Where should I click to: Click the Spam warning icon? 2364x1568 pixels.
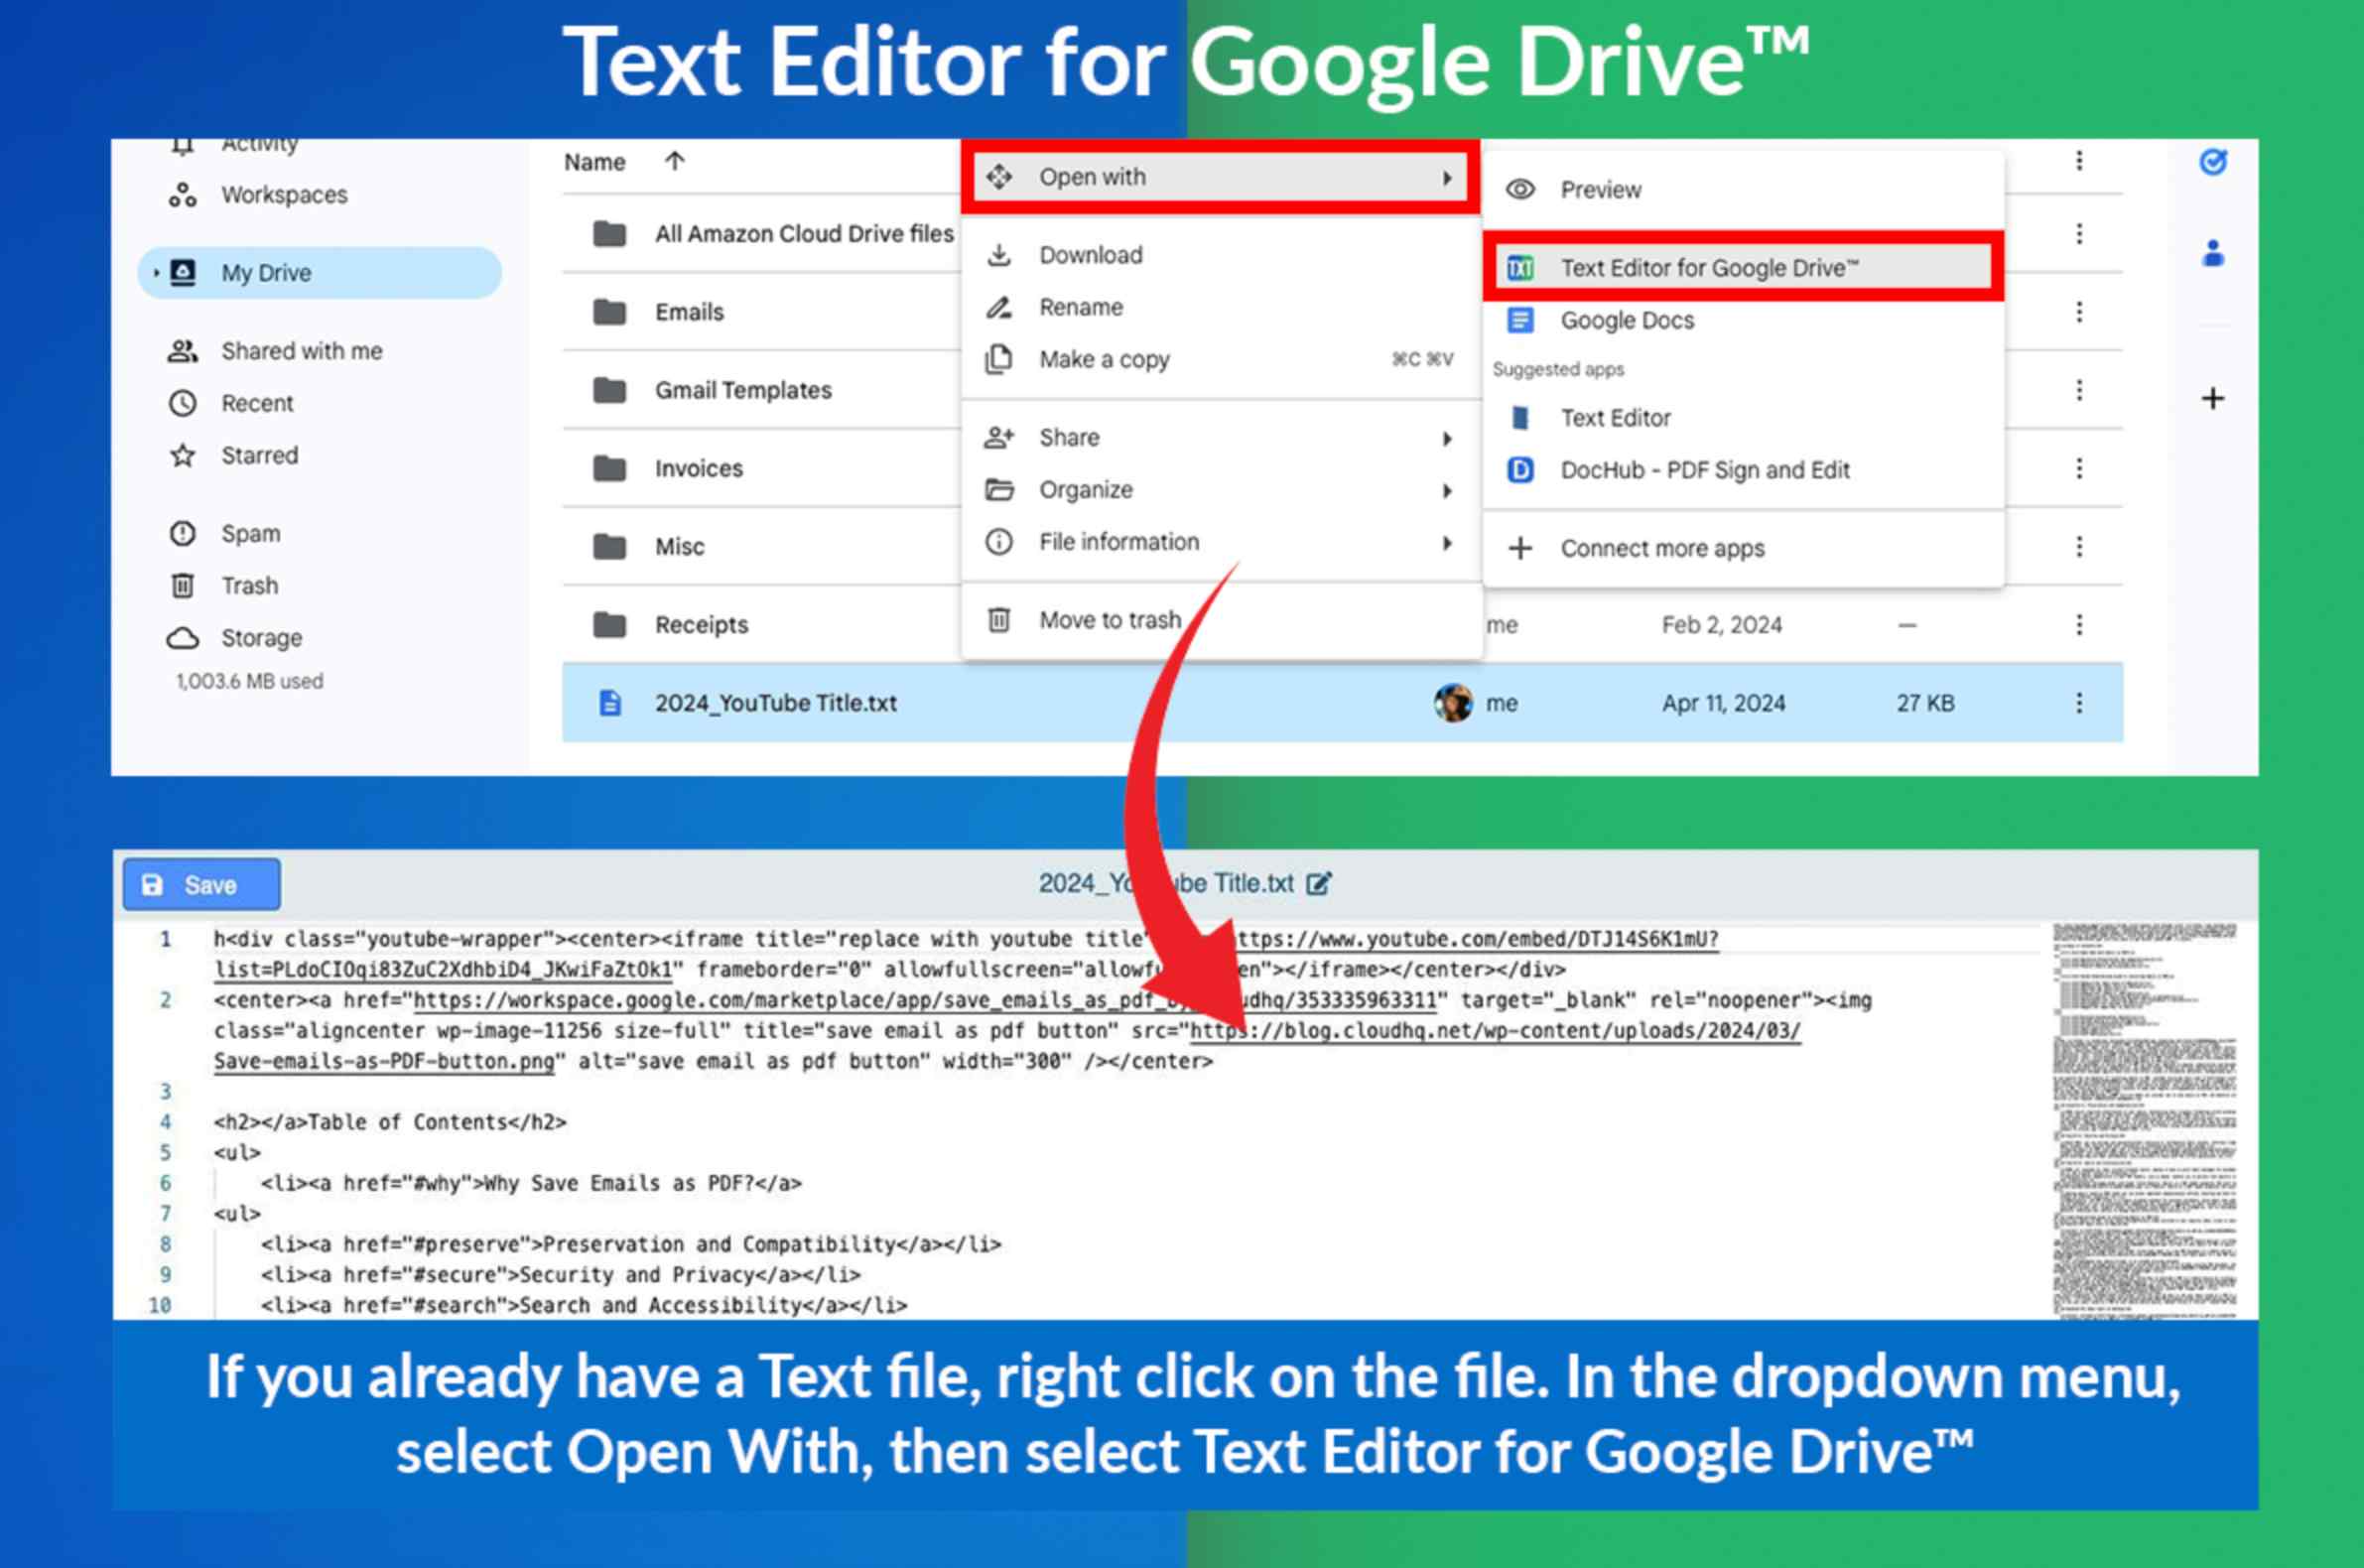click(x=182, y=533)
